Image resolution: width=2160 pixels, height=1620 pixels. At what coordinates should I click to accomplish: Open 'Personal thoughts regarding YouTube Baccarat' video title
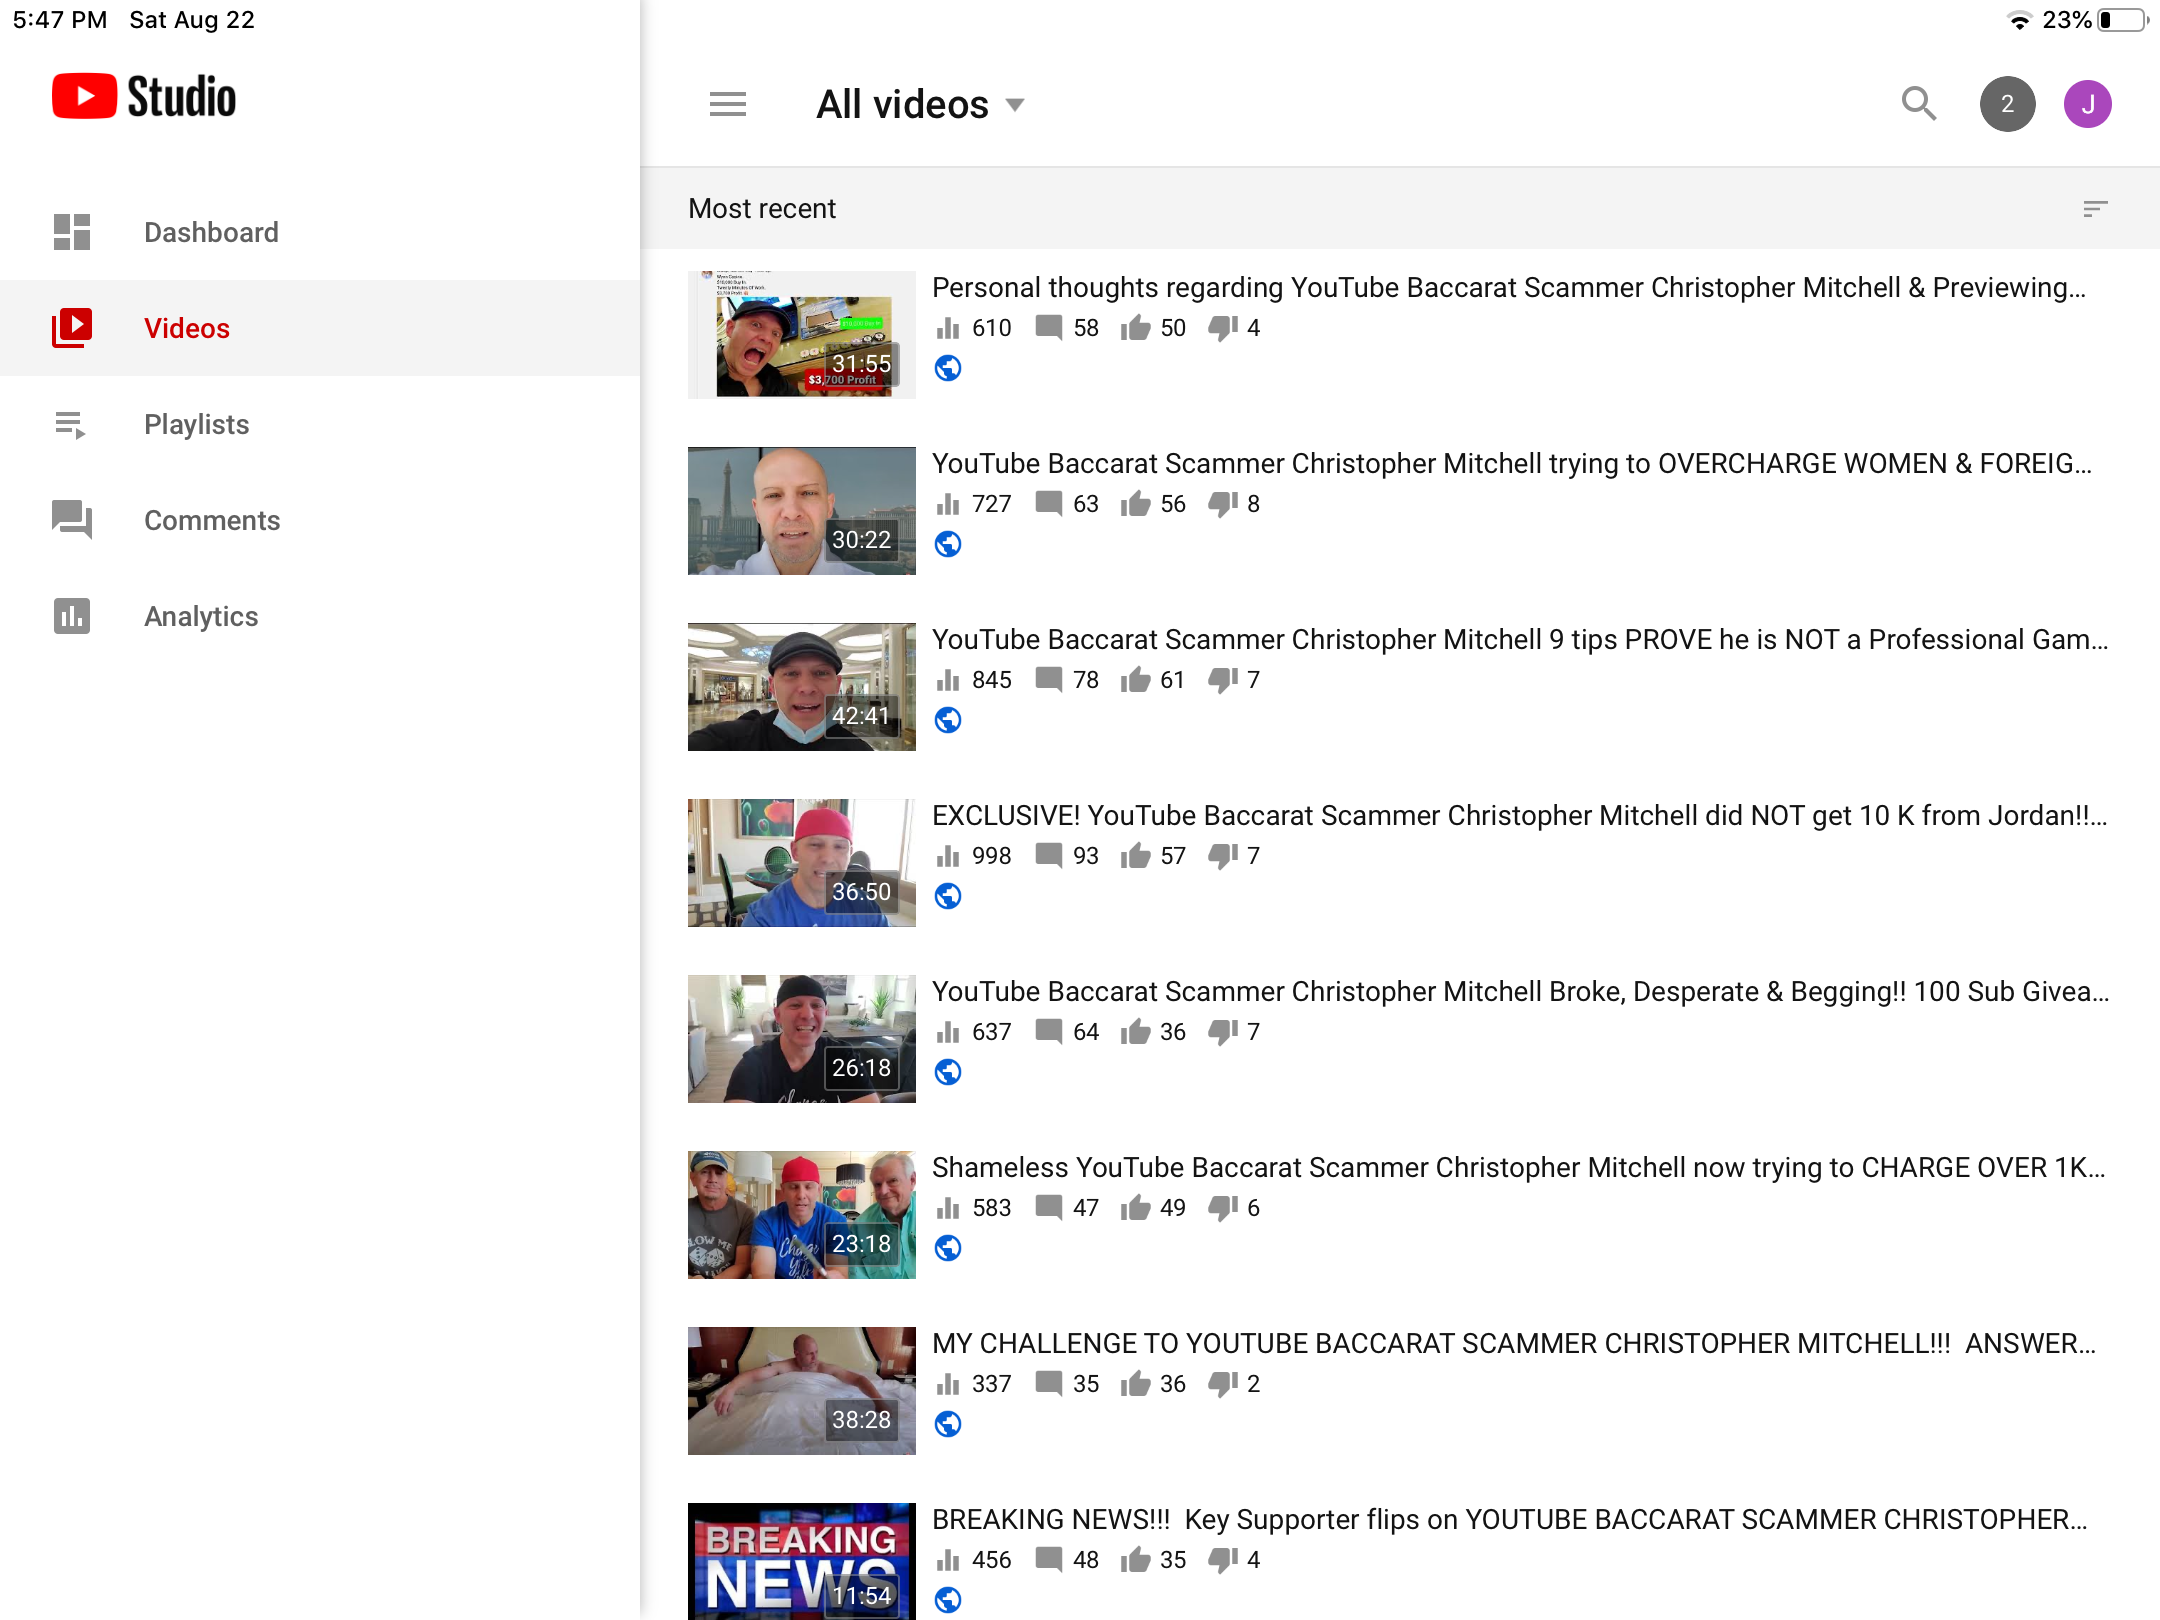pos(1509,288)
